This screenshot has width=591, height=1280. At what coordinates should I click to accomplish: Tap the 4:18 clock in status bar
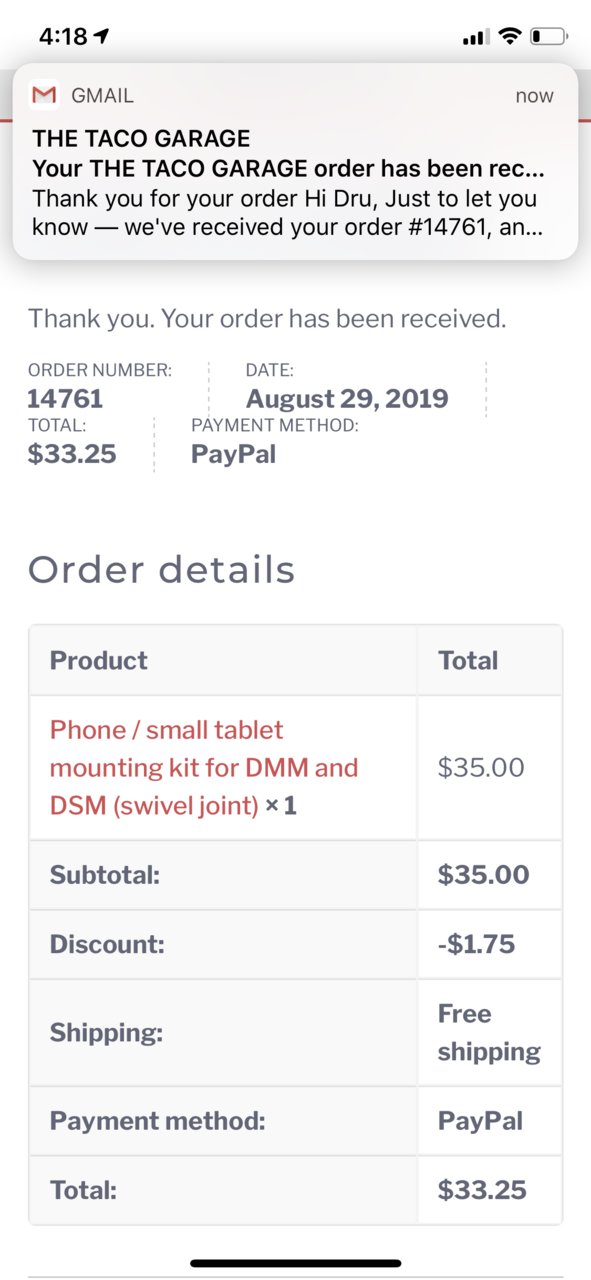pyautogui.click(x=63, y=36)
